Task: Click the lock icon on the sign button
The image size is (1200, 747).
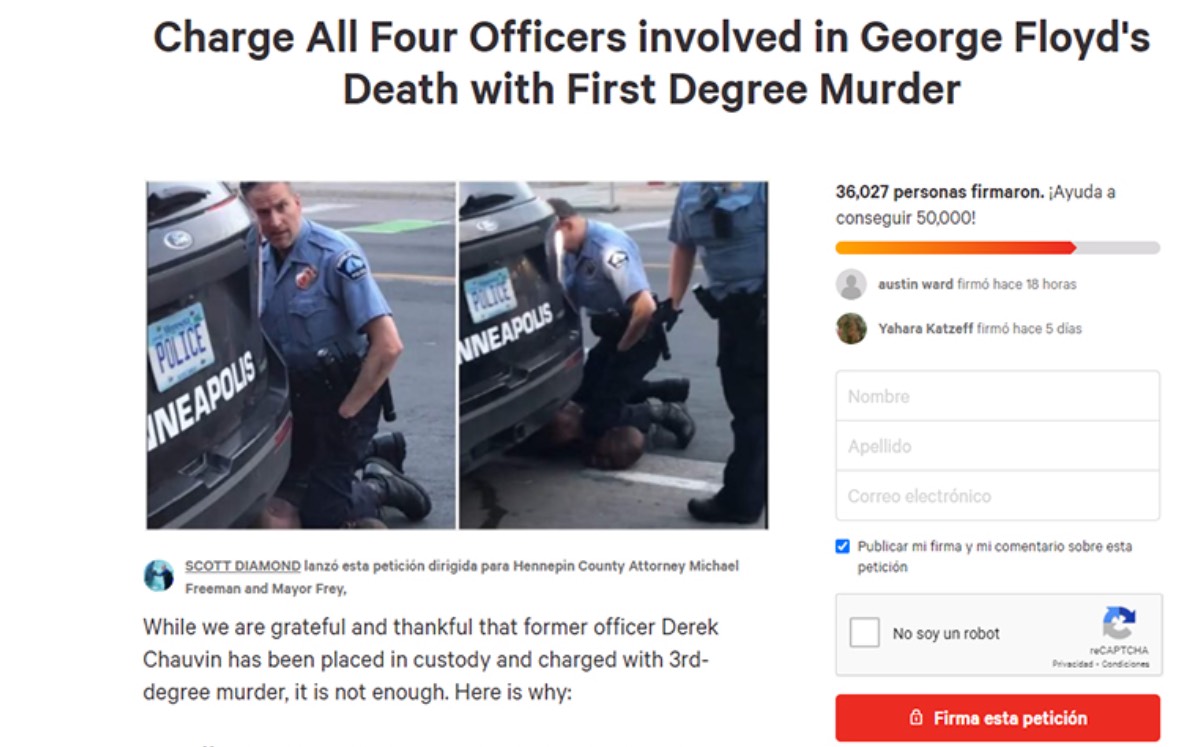Action: coord(915,718)
